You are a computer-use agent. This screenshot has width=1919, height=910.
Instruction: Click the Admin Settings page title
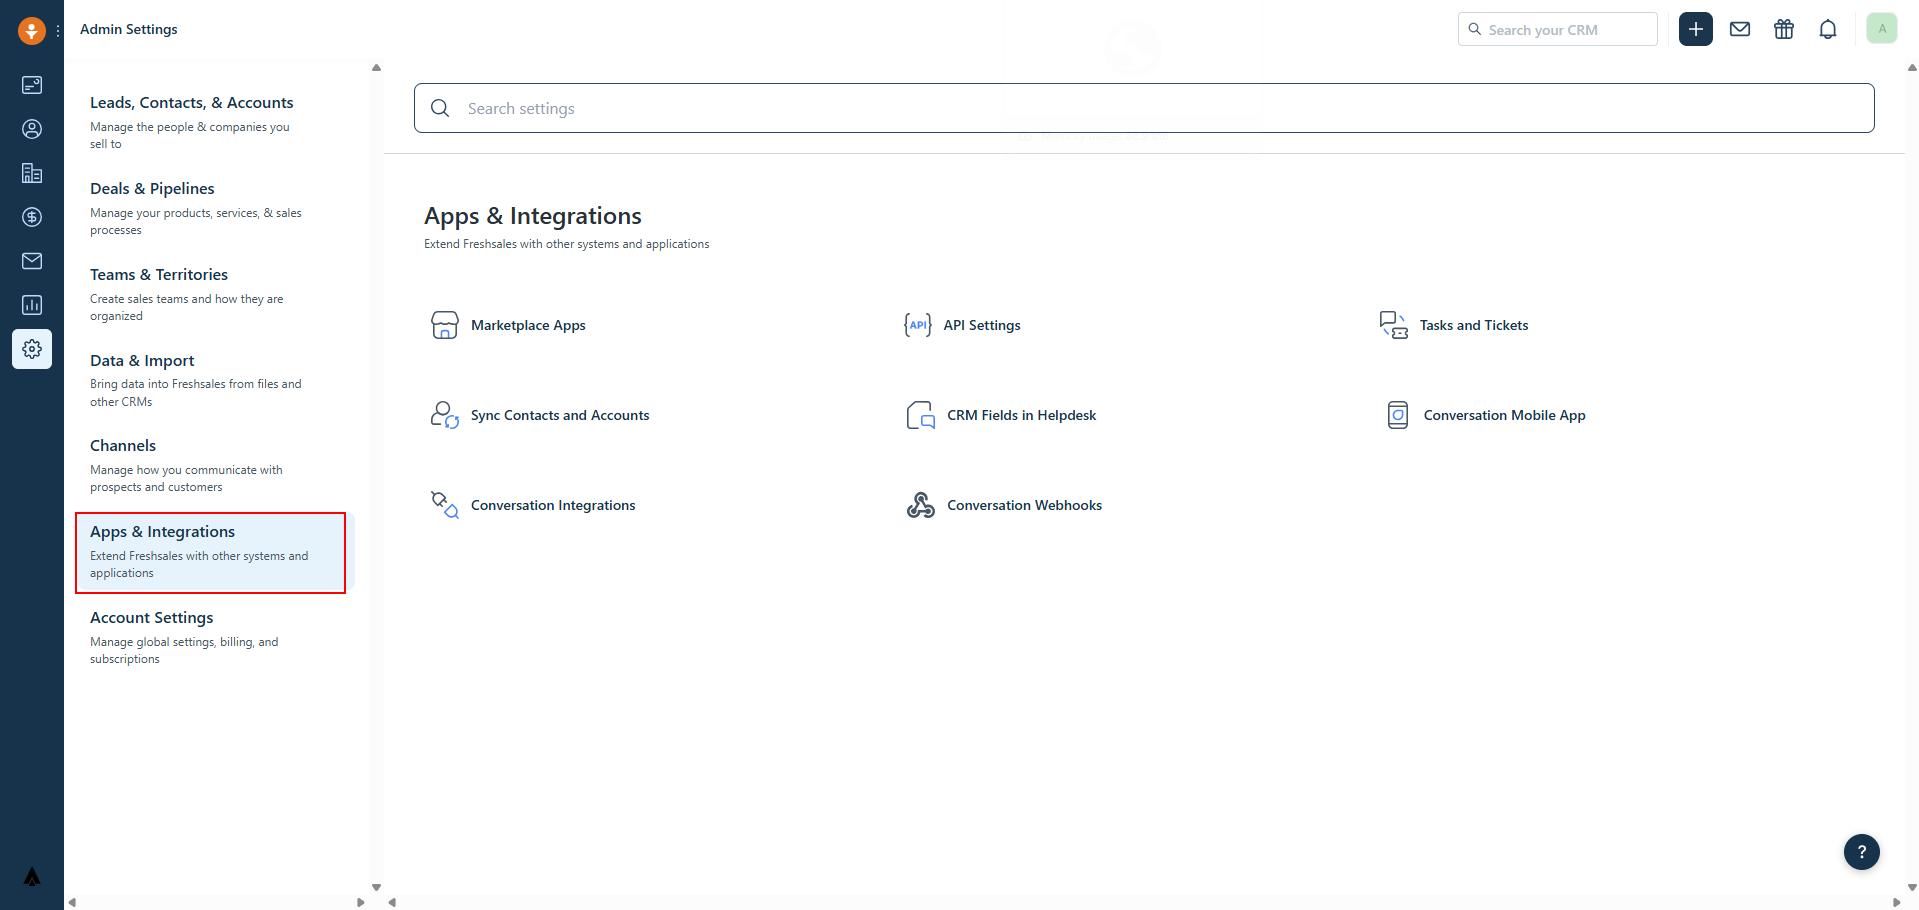coord(129,29)
